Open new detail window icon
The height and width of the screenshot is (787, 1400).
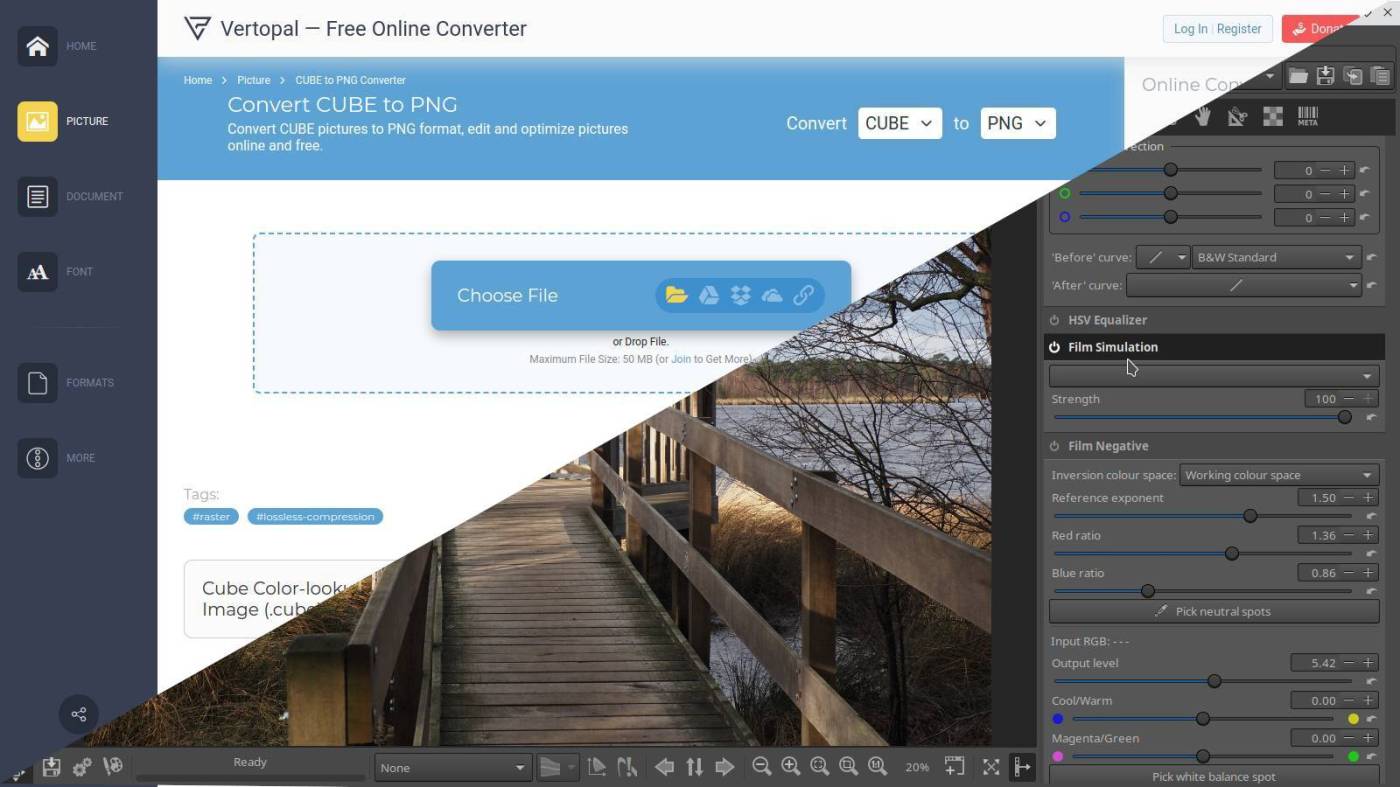954,766
